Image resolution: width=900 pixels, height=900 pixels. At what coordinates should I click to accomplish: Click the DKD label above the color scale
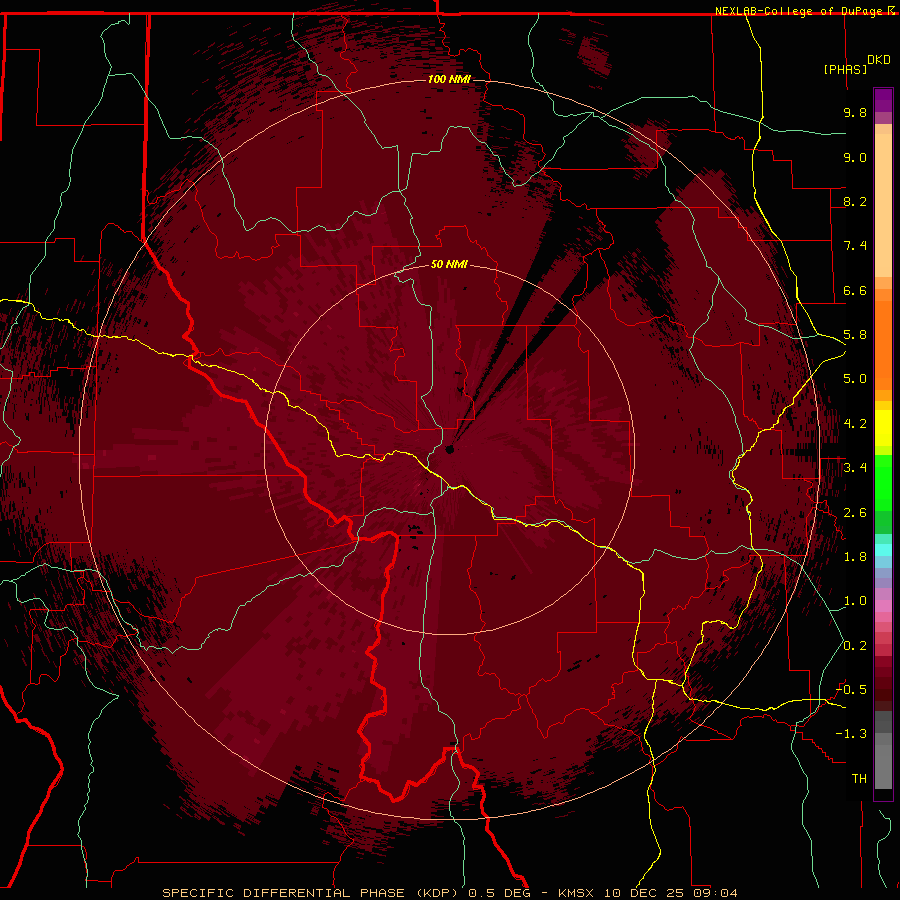point(879,60)
